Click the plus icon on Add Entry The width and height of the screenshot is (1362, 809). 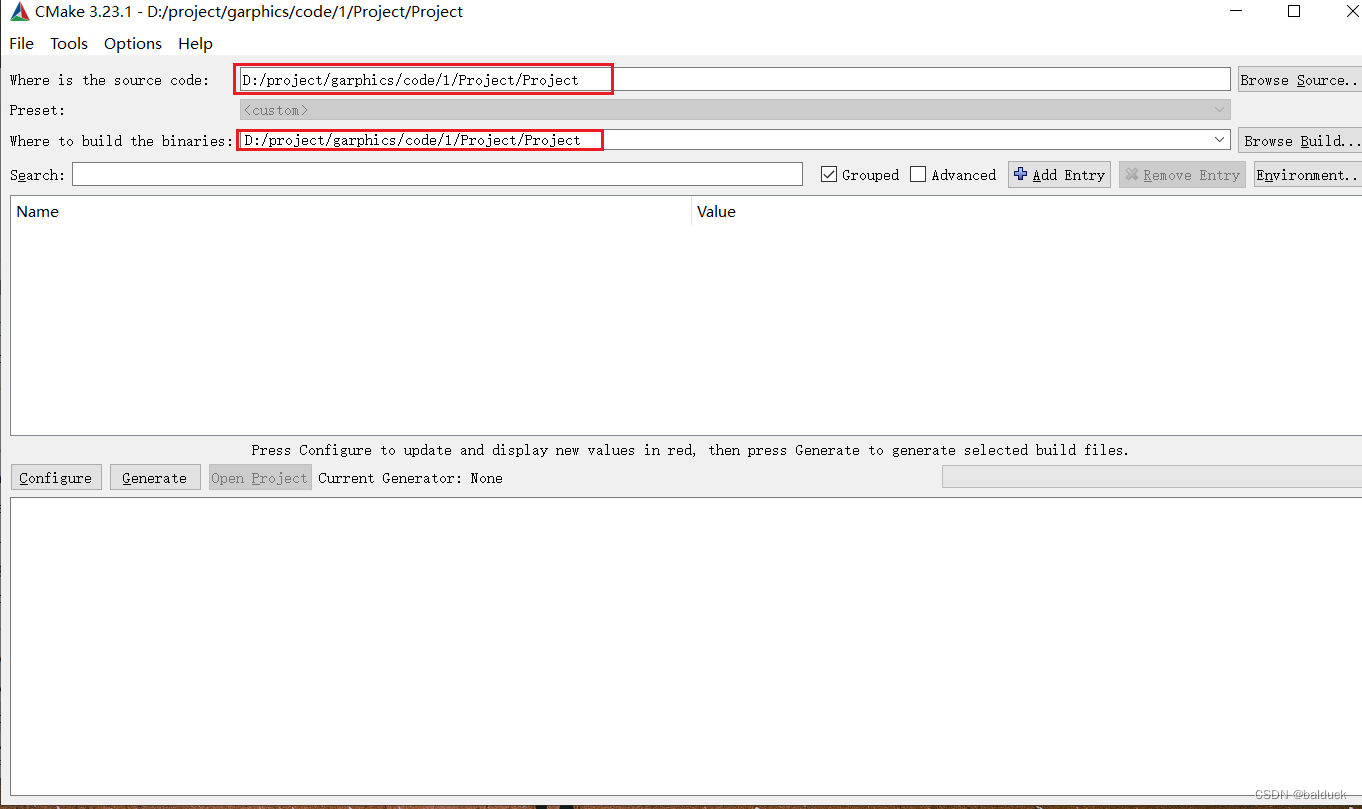[x=1023, y=174]
